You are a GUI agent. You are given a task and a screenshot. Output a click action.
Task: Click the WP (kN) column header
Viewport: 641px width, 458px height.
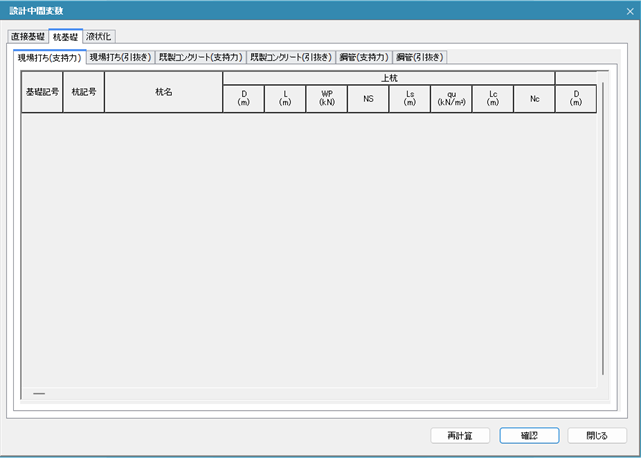326,98
